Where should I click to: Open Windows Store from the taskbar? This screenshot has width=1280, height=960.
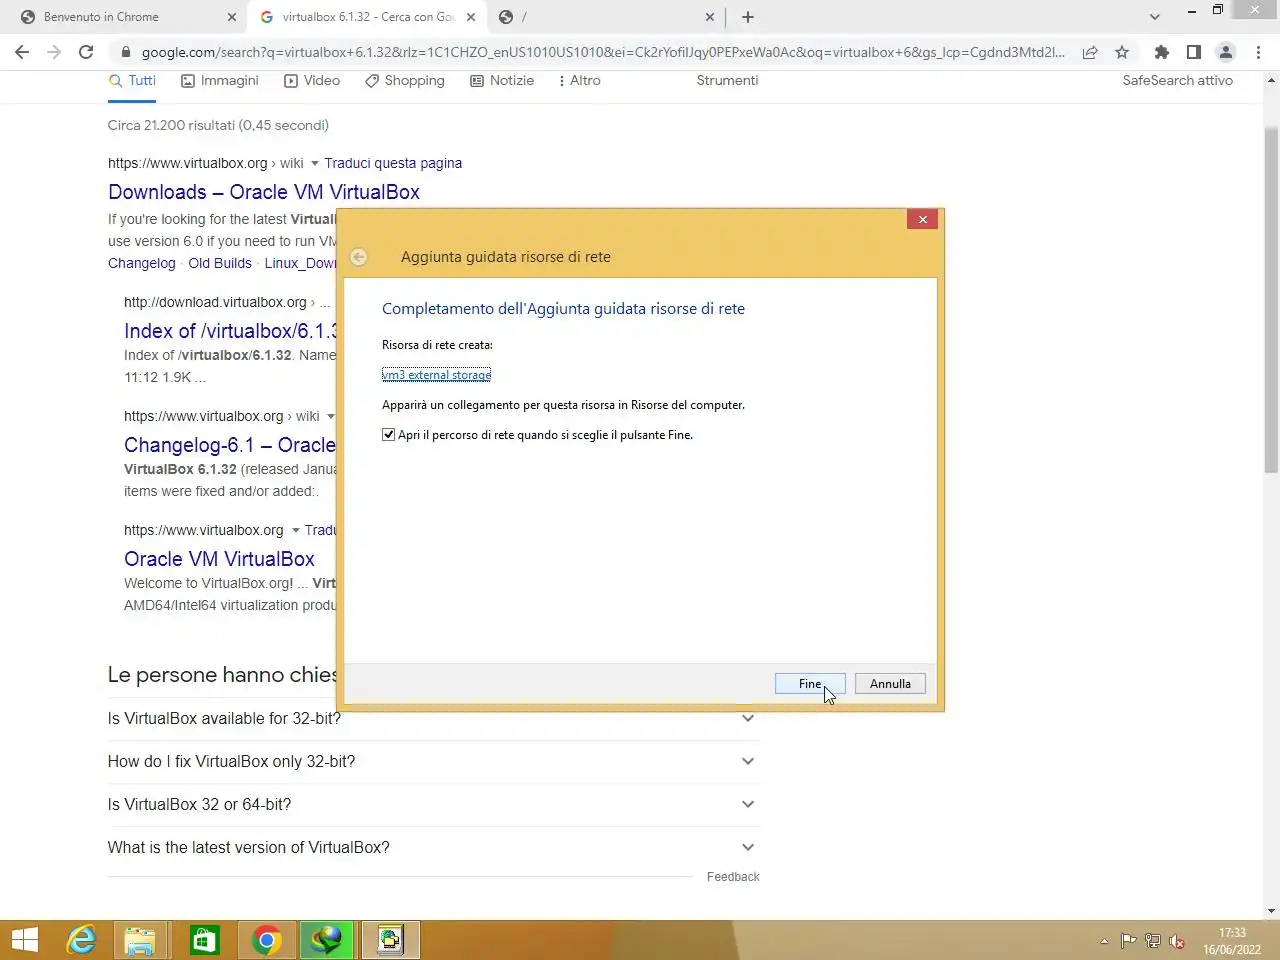(204, 940)
